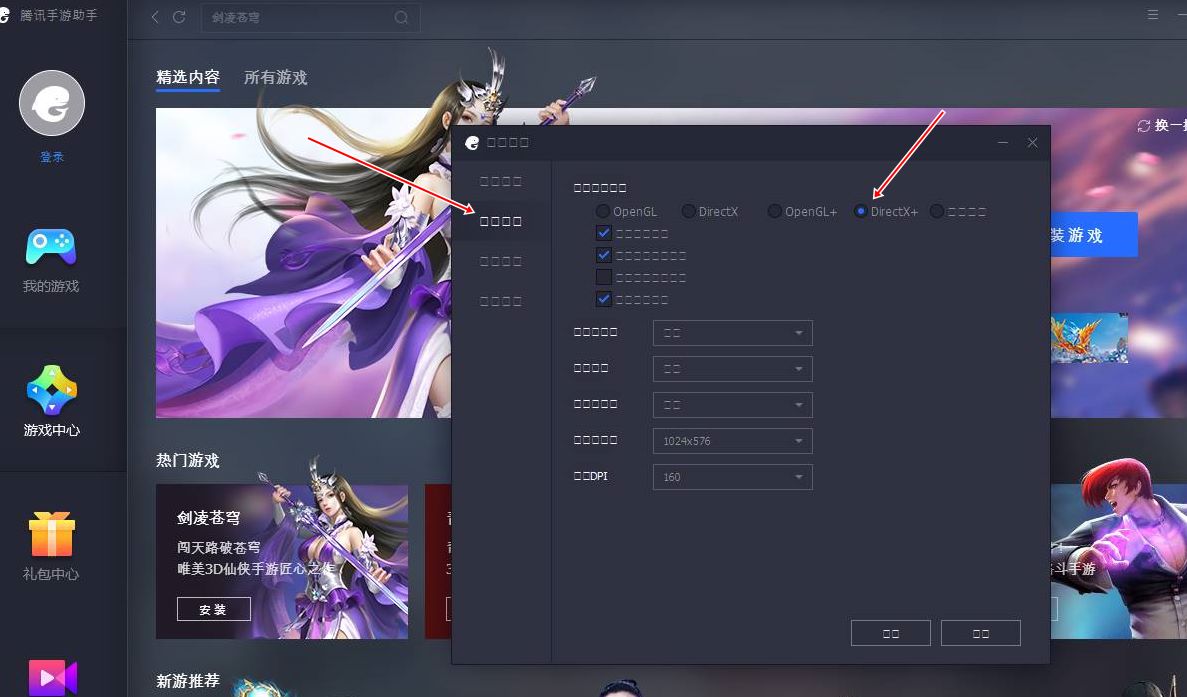Click the large featured banner artwork
The height and width of the screenshot is (697, 1187).
[x=303, y=263]
